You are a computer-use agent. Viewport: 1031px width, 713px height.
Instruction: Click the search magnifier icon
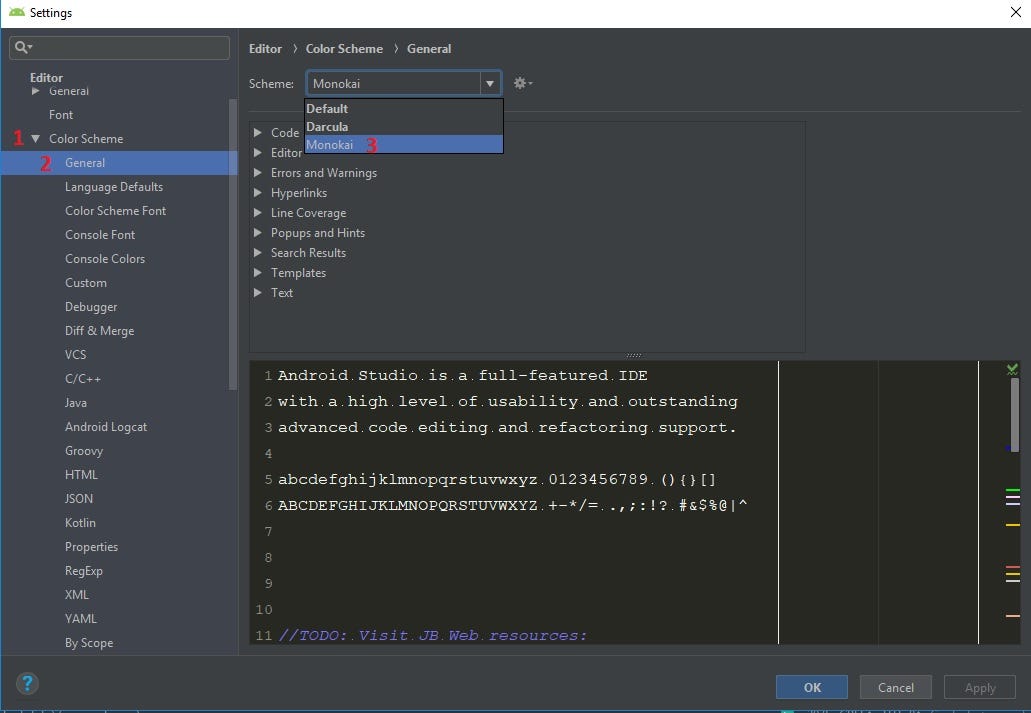pos(22,47)
